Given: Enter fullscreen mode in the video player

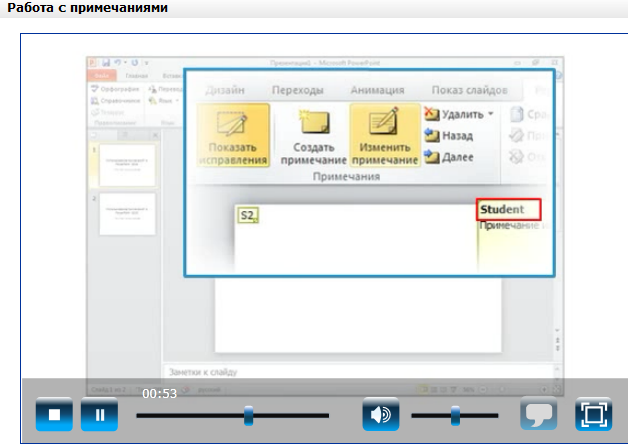Looking at the screenshot, I should pos(594,414).
